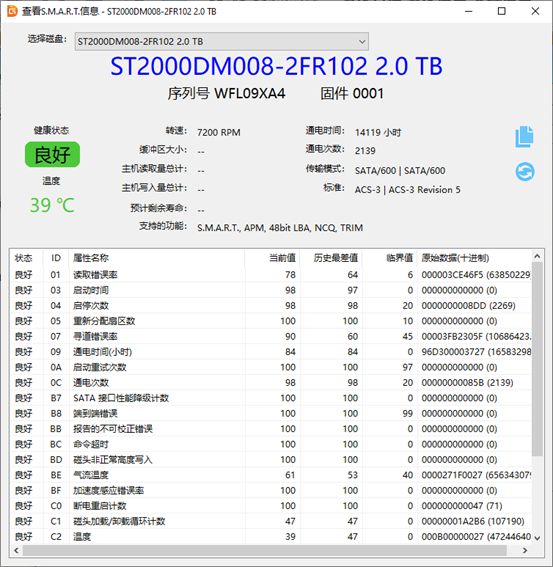Click raw value 00000001A2B6 (107190)

tap(473, 521)
